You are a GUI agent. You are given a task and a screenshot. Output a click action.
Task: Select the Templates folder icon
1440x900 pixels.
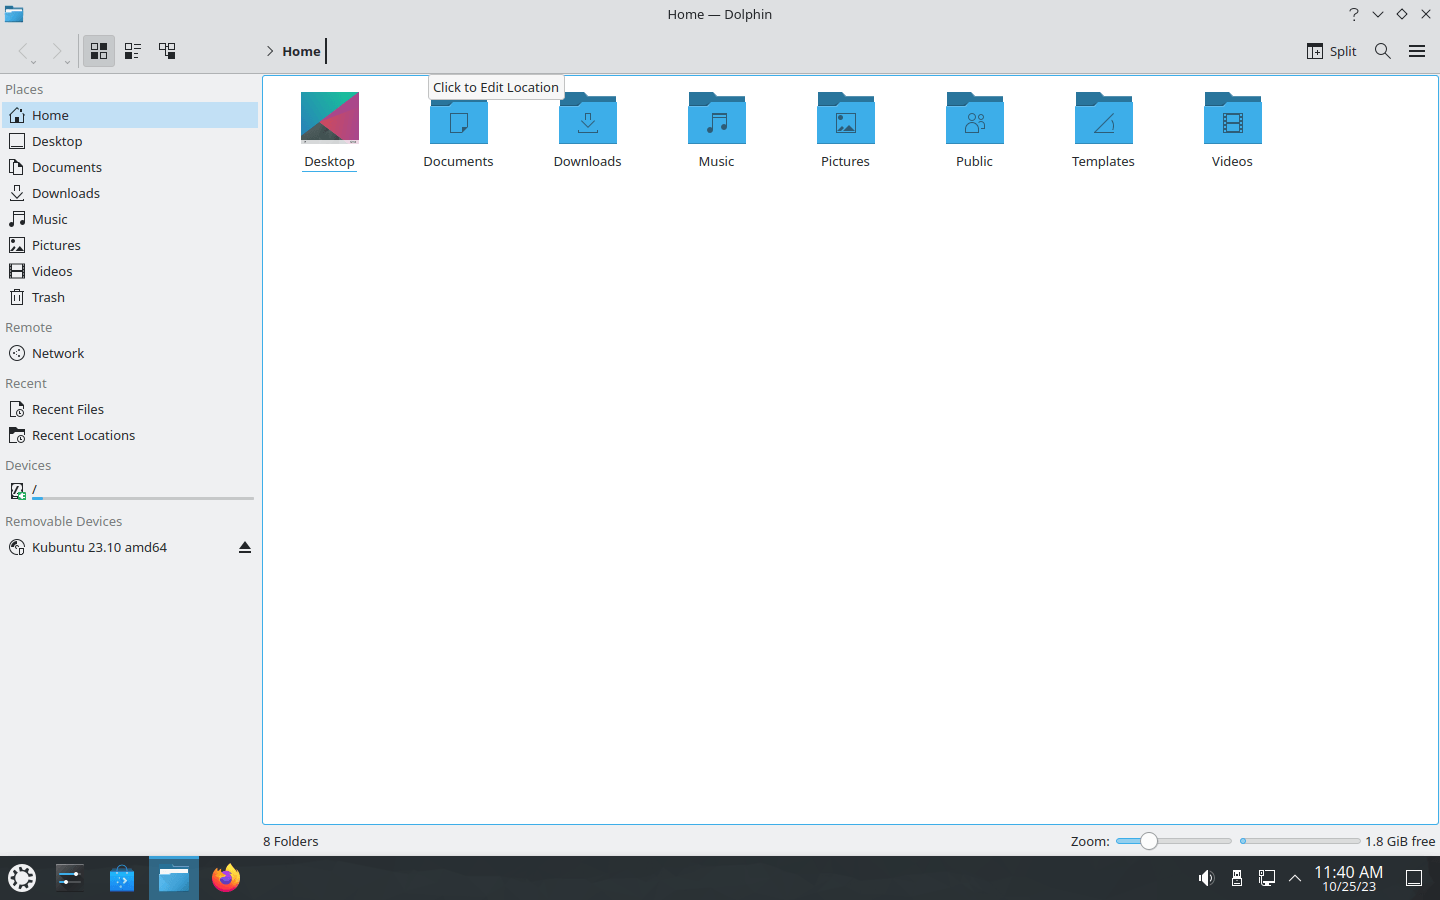[x=1104, y=118]
